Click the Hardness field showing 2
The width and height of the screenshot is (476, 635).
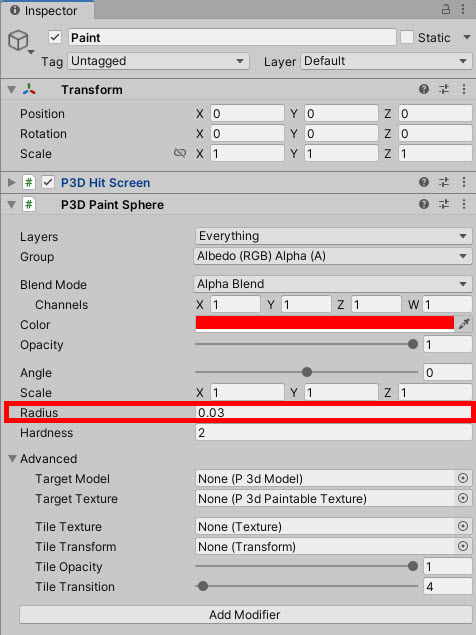coord(333,433)
